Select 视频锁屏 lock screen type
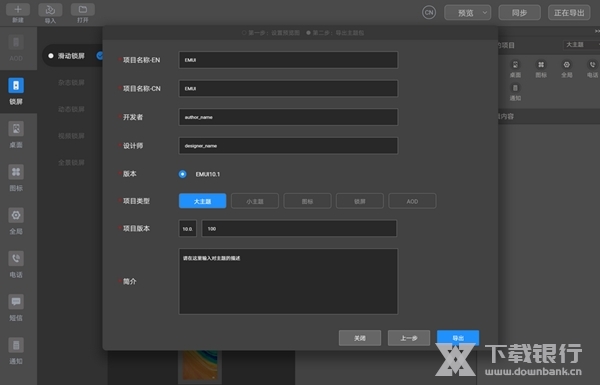 click(71, 136)
